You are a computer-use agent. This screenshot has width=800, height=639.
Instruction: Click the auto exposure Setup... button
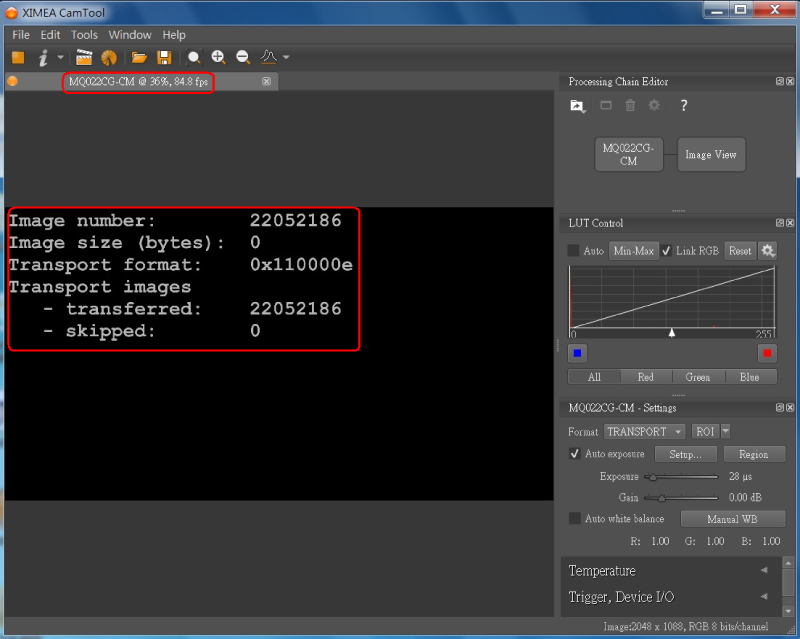point(686,454)
